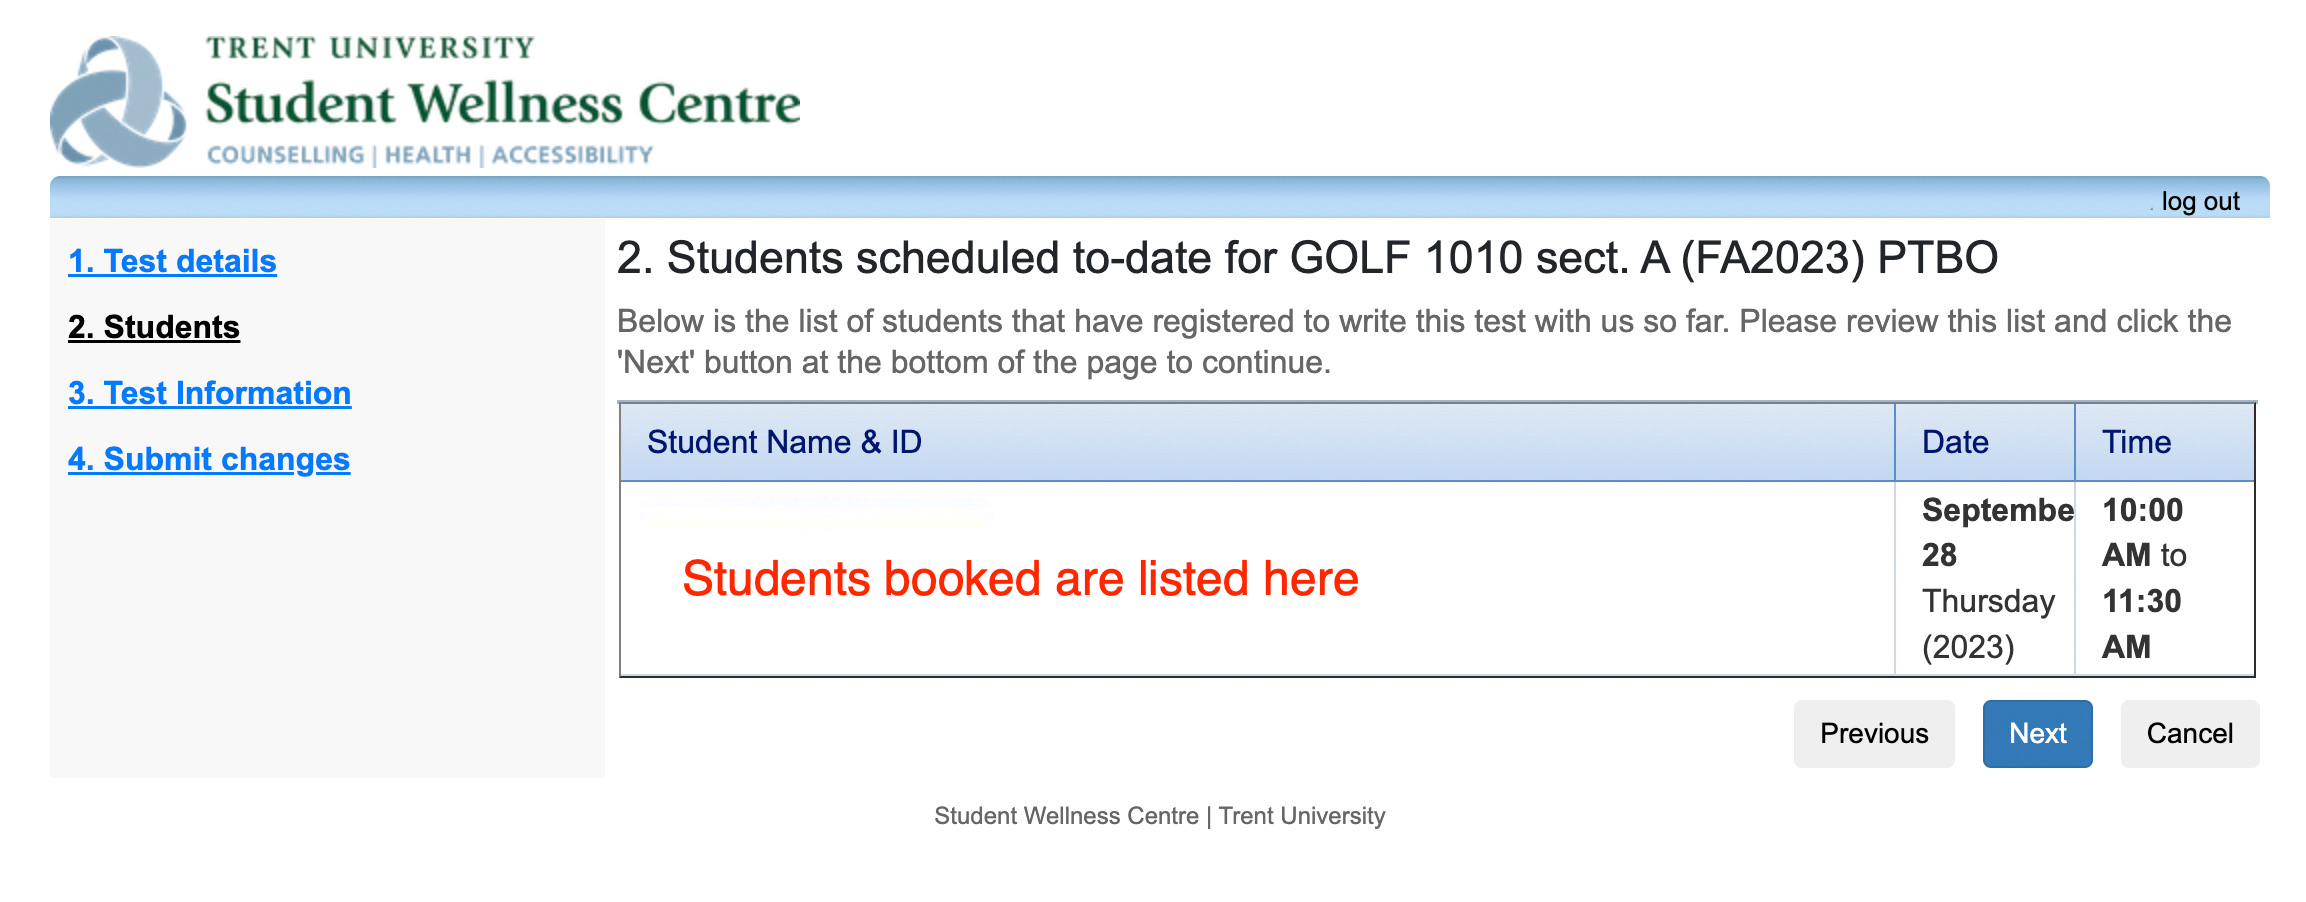This screenshot has height=902, width=2306.
Task: Go to 3. Test Information
Action: [209, 393]
